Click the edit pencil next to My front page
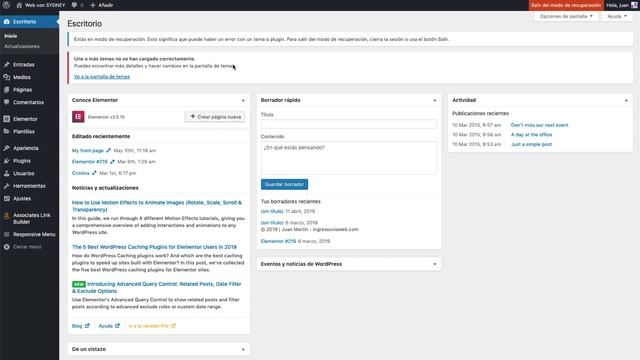Screen dimensions: 640x360 click(x=109, y=151)
